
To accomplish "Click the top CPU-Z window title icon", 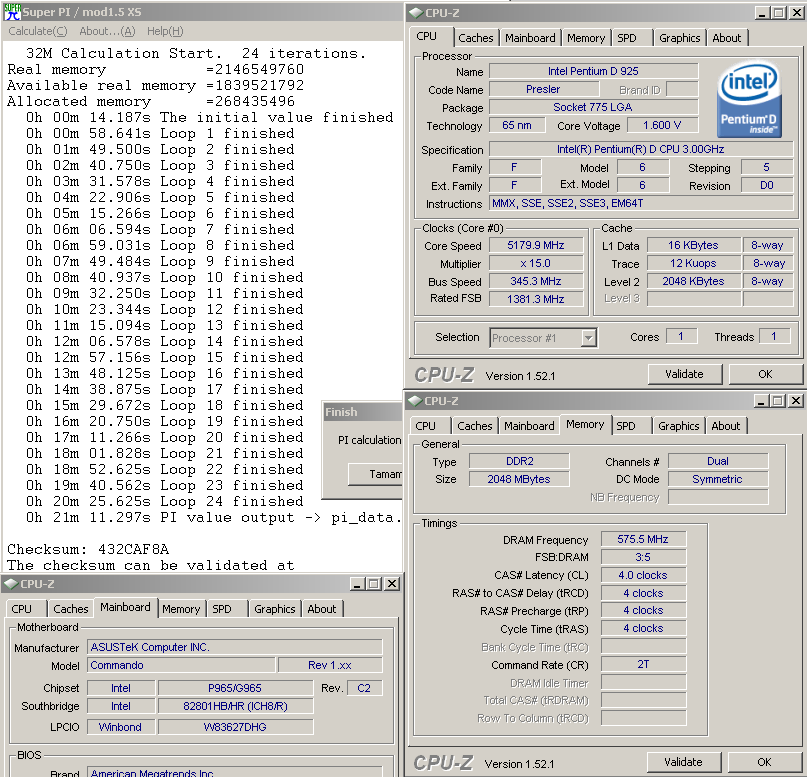I will coord(416,13).
